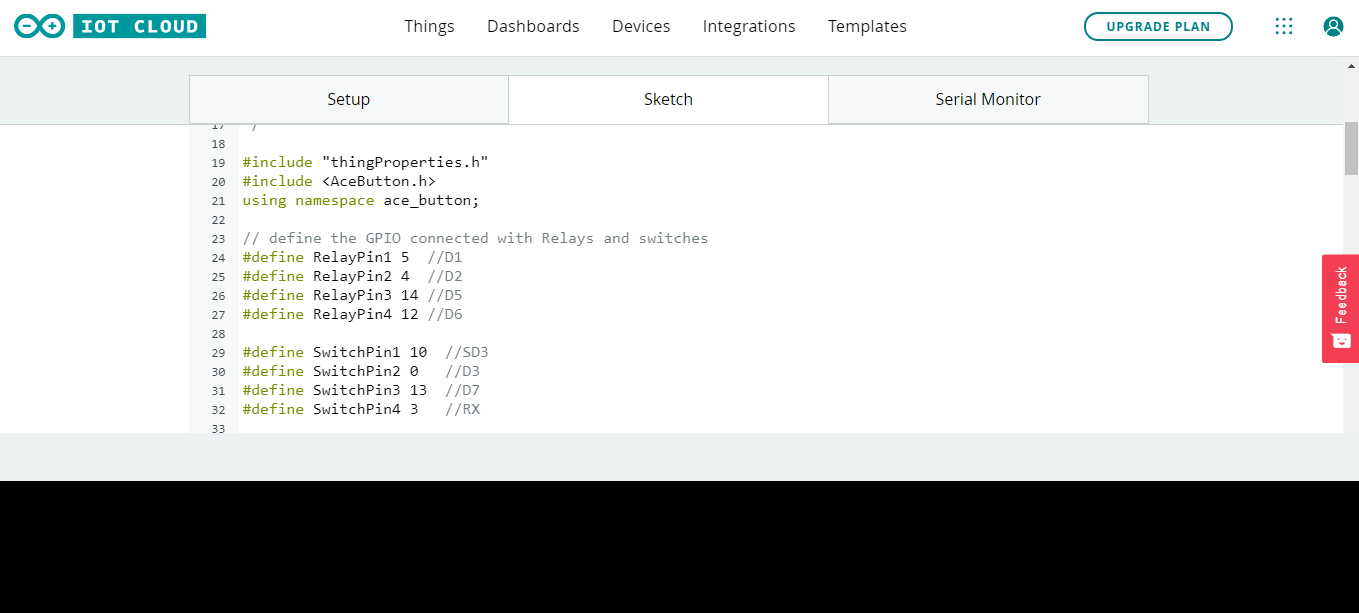The height and width of the screenshot is (613, 1359).
Task: Go to the Devices section
Action: (641, 26)
